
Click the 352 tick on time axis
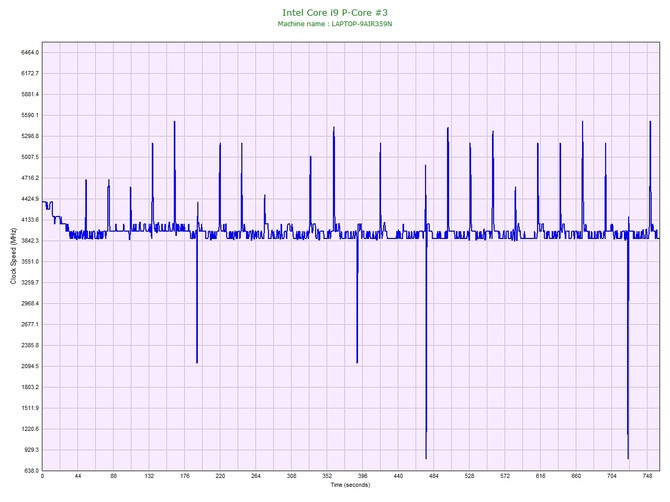pyautogui.click(x=327, y=476)
